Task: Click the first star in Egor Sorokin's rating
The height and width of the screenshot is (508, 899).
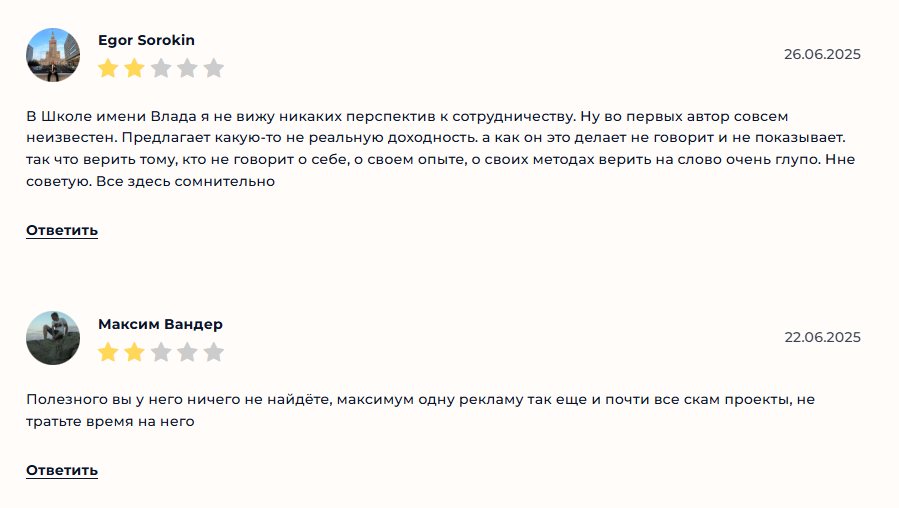Action: [x=108, y=68]
